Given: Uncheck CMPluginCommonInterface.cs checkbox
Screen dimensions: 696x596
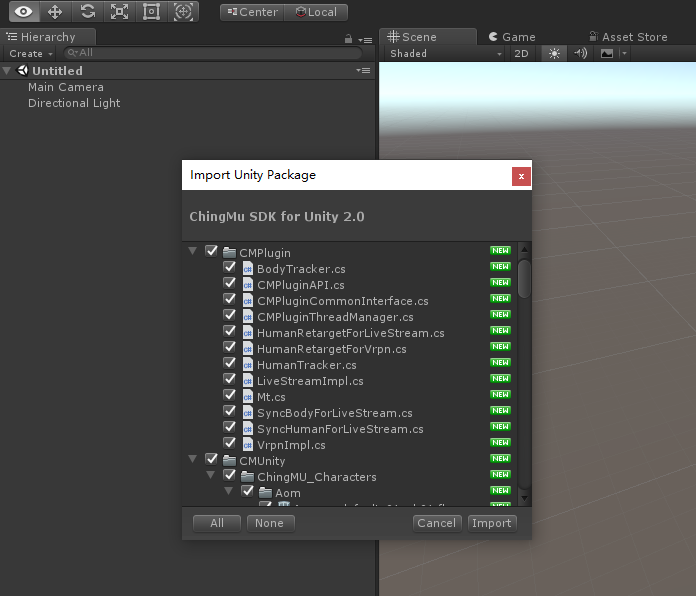Looking at the screenshot, I should click(x=229, y=299).
